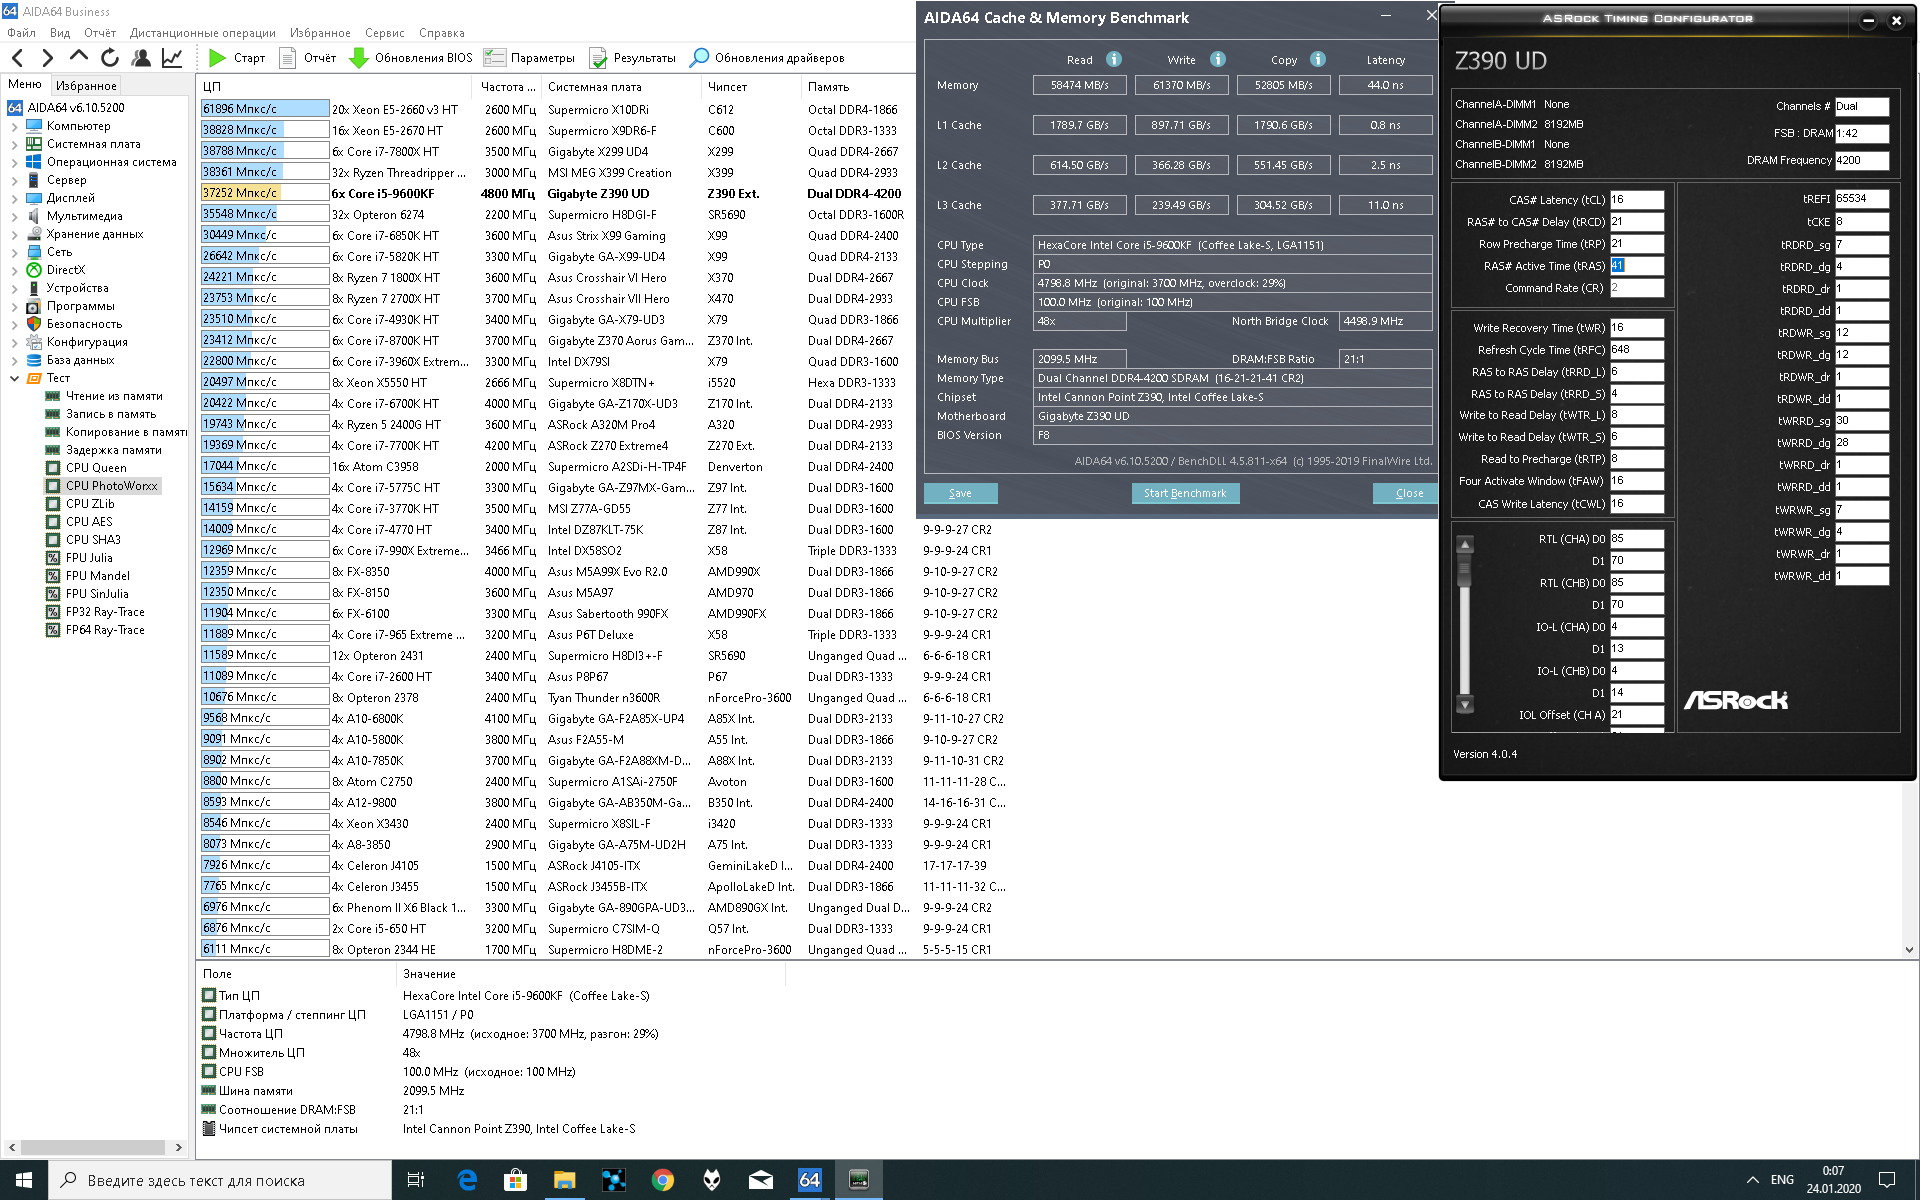Open BIOS updates green arrow button

coord(358,58)
